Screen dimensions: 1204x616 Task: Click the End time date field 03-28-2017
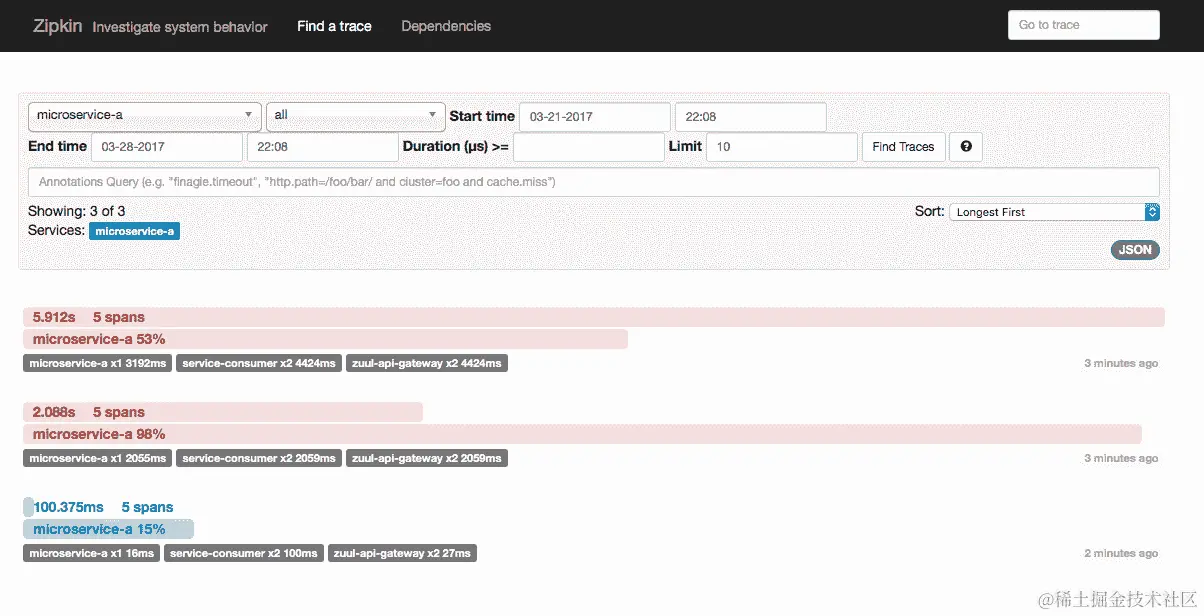[x=167, y=146]
